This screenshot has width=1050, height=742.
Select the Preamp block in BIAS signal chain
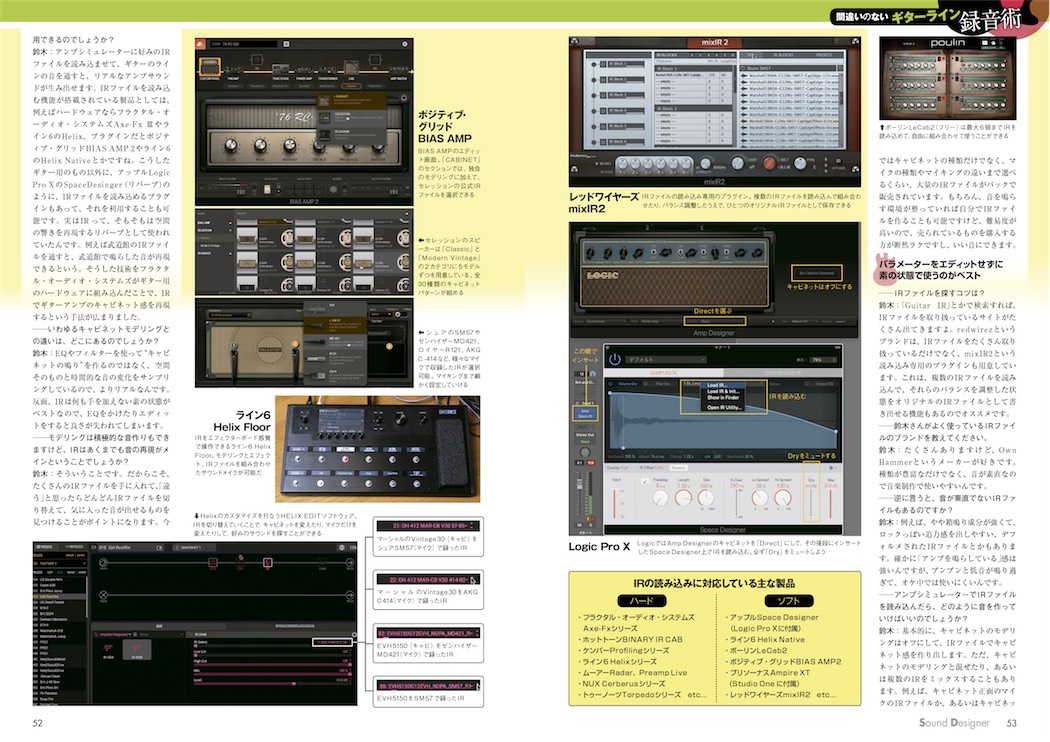[x=233, y=72]
